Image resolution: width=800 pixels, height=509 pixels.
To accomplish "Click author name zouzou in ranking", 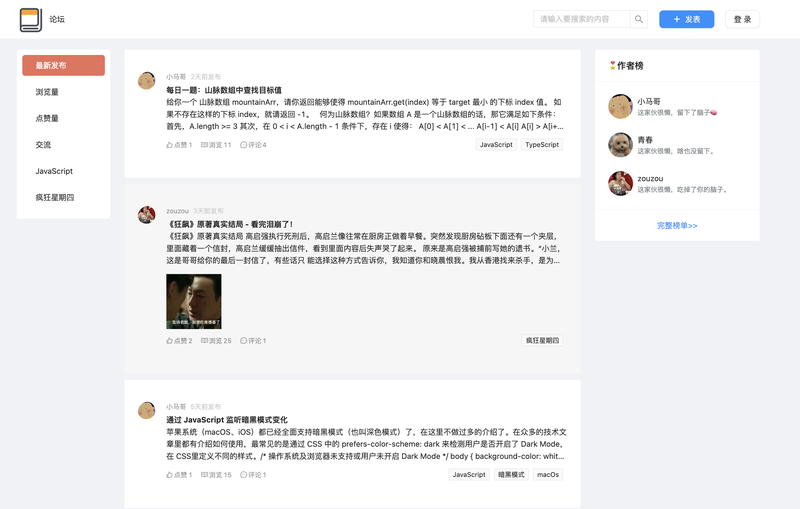I will tap(650, 179).
